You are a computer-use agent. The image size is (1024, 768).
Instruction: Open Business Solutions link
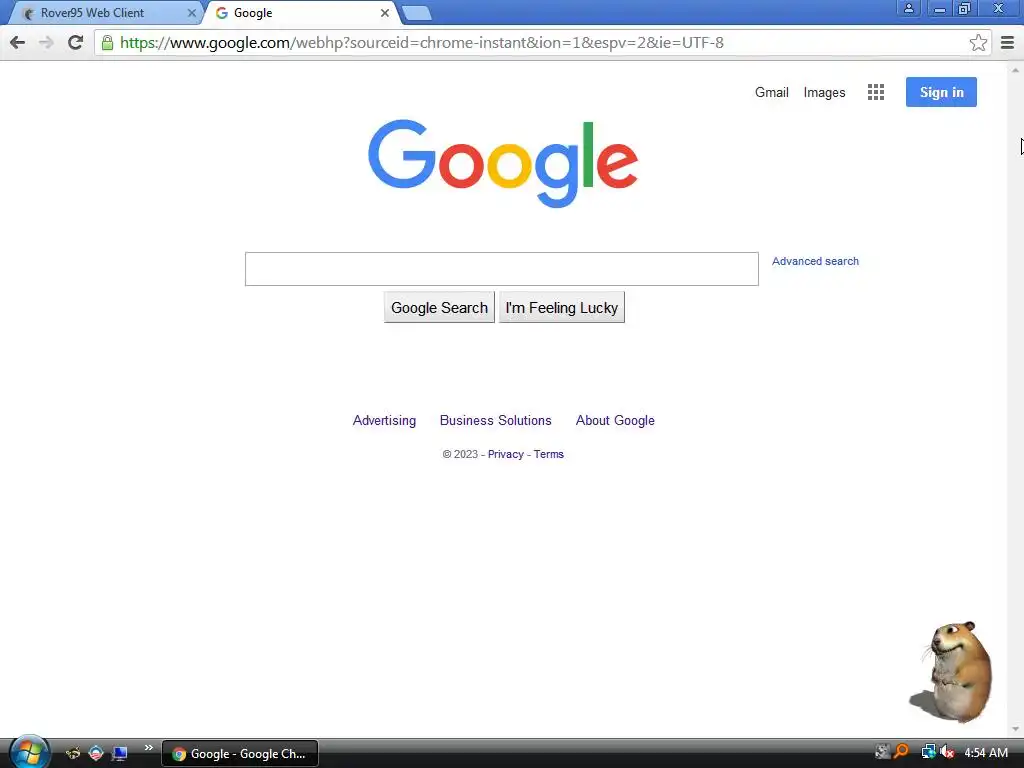coord(496,421)
